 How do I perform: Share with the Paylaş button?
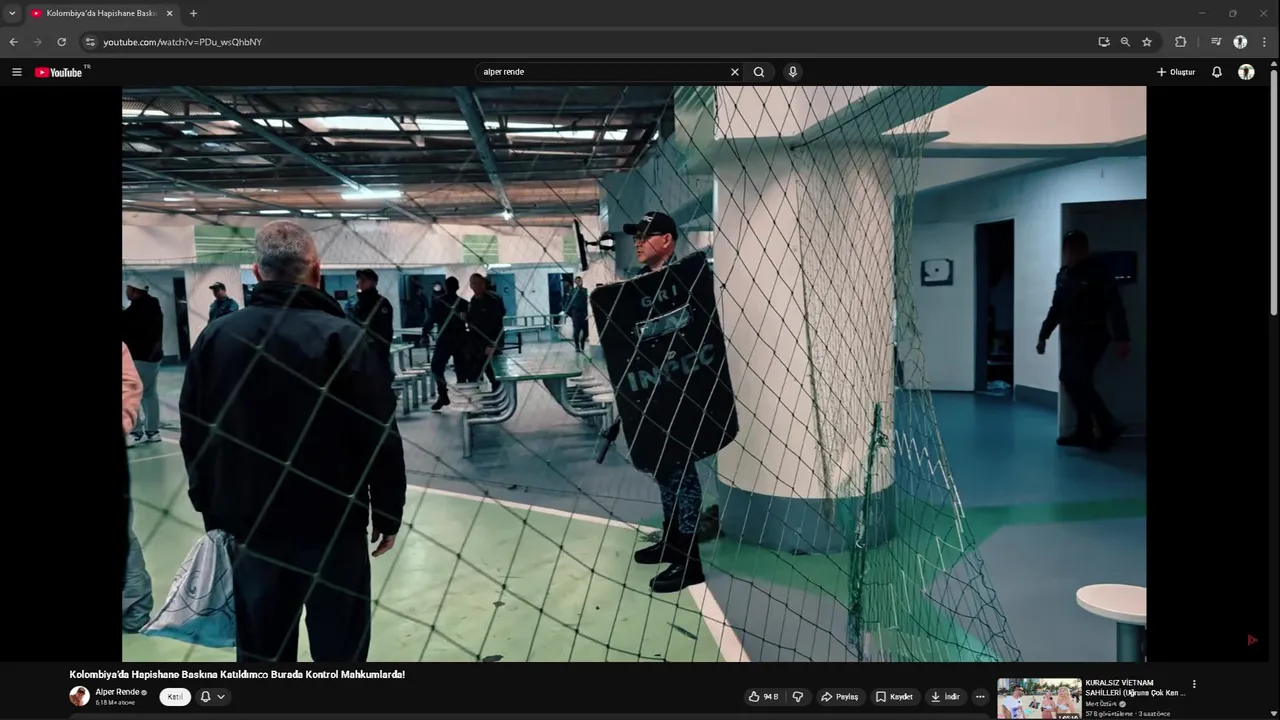click(x=840, y=697)
